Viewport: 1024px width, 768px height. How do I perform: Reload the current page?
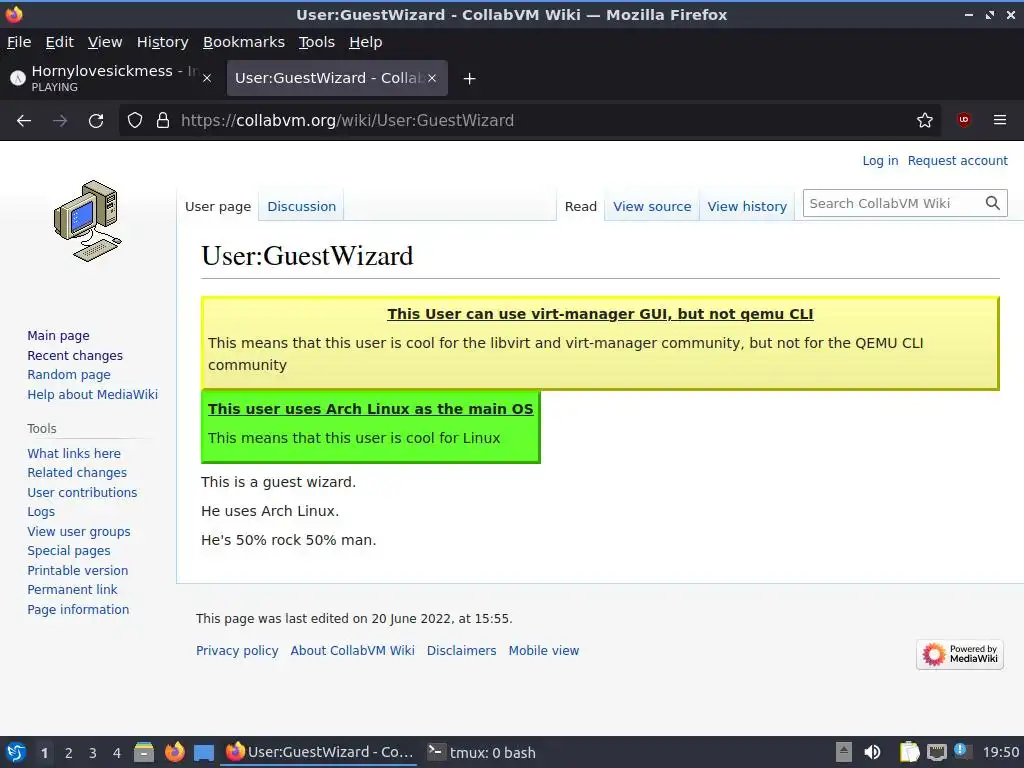96,121
